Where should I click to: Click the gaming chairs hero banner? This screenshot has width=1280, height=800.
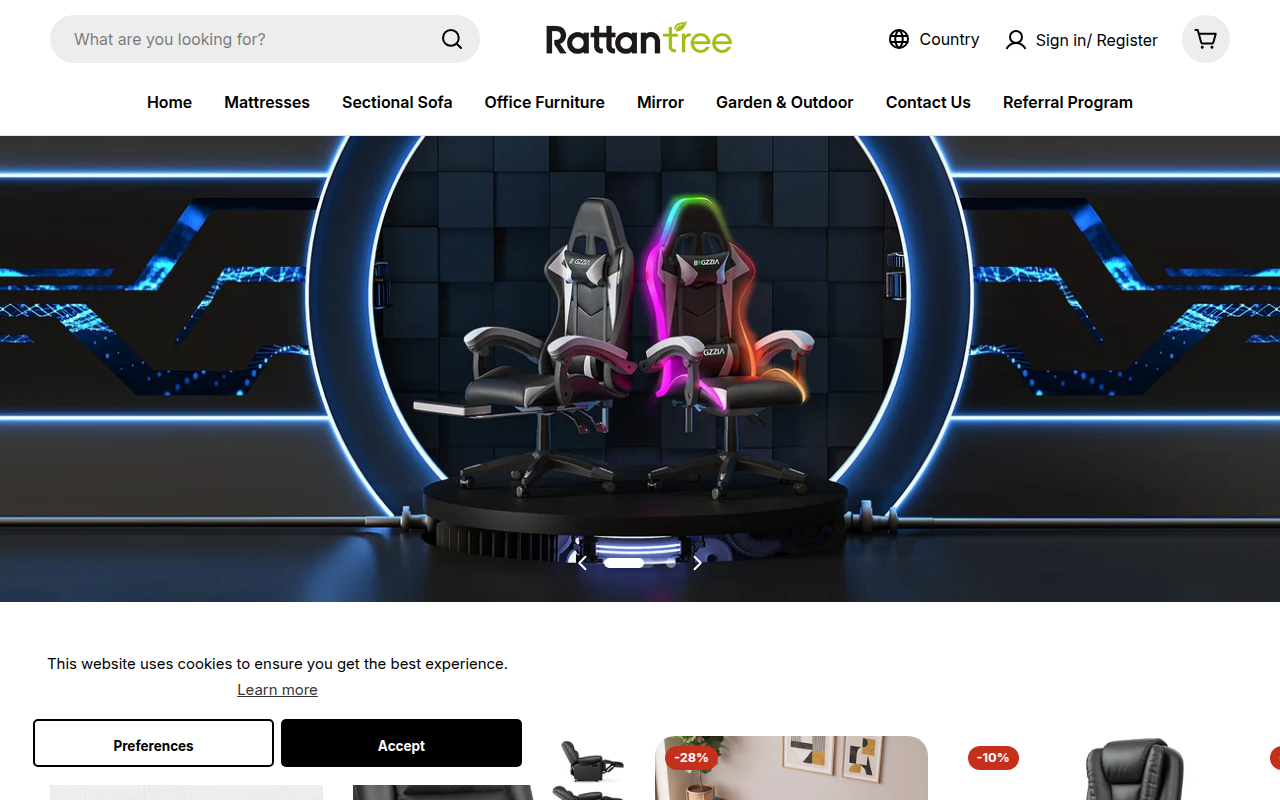click(640, 368)
